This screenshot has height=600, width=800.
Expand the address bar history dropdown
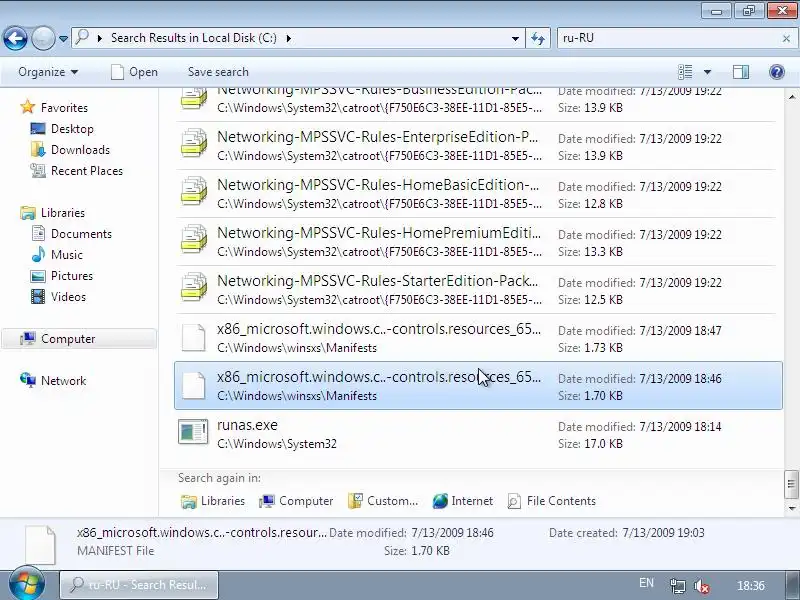515,39
